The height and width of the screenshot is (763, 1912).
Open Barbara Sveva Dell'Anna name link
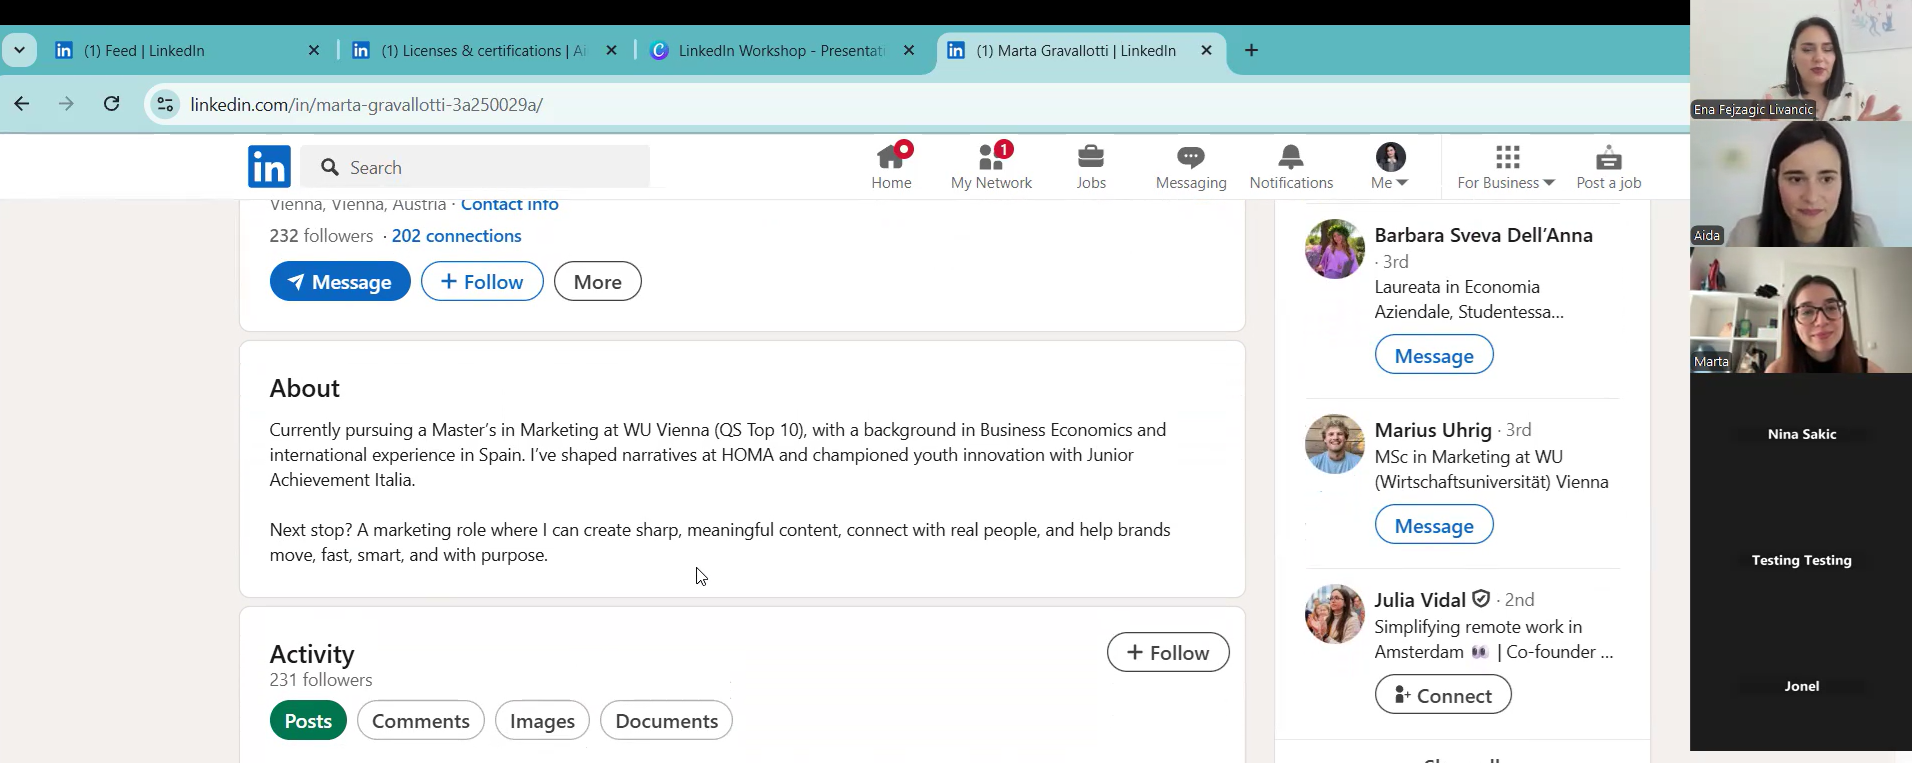coord(1484,235)
